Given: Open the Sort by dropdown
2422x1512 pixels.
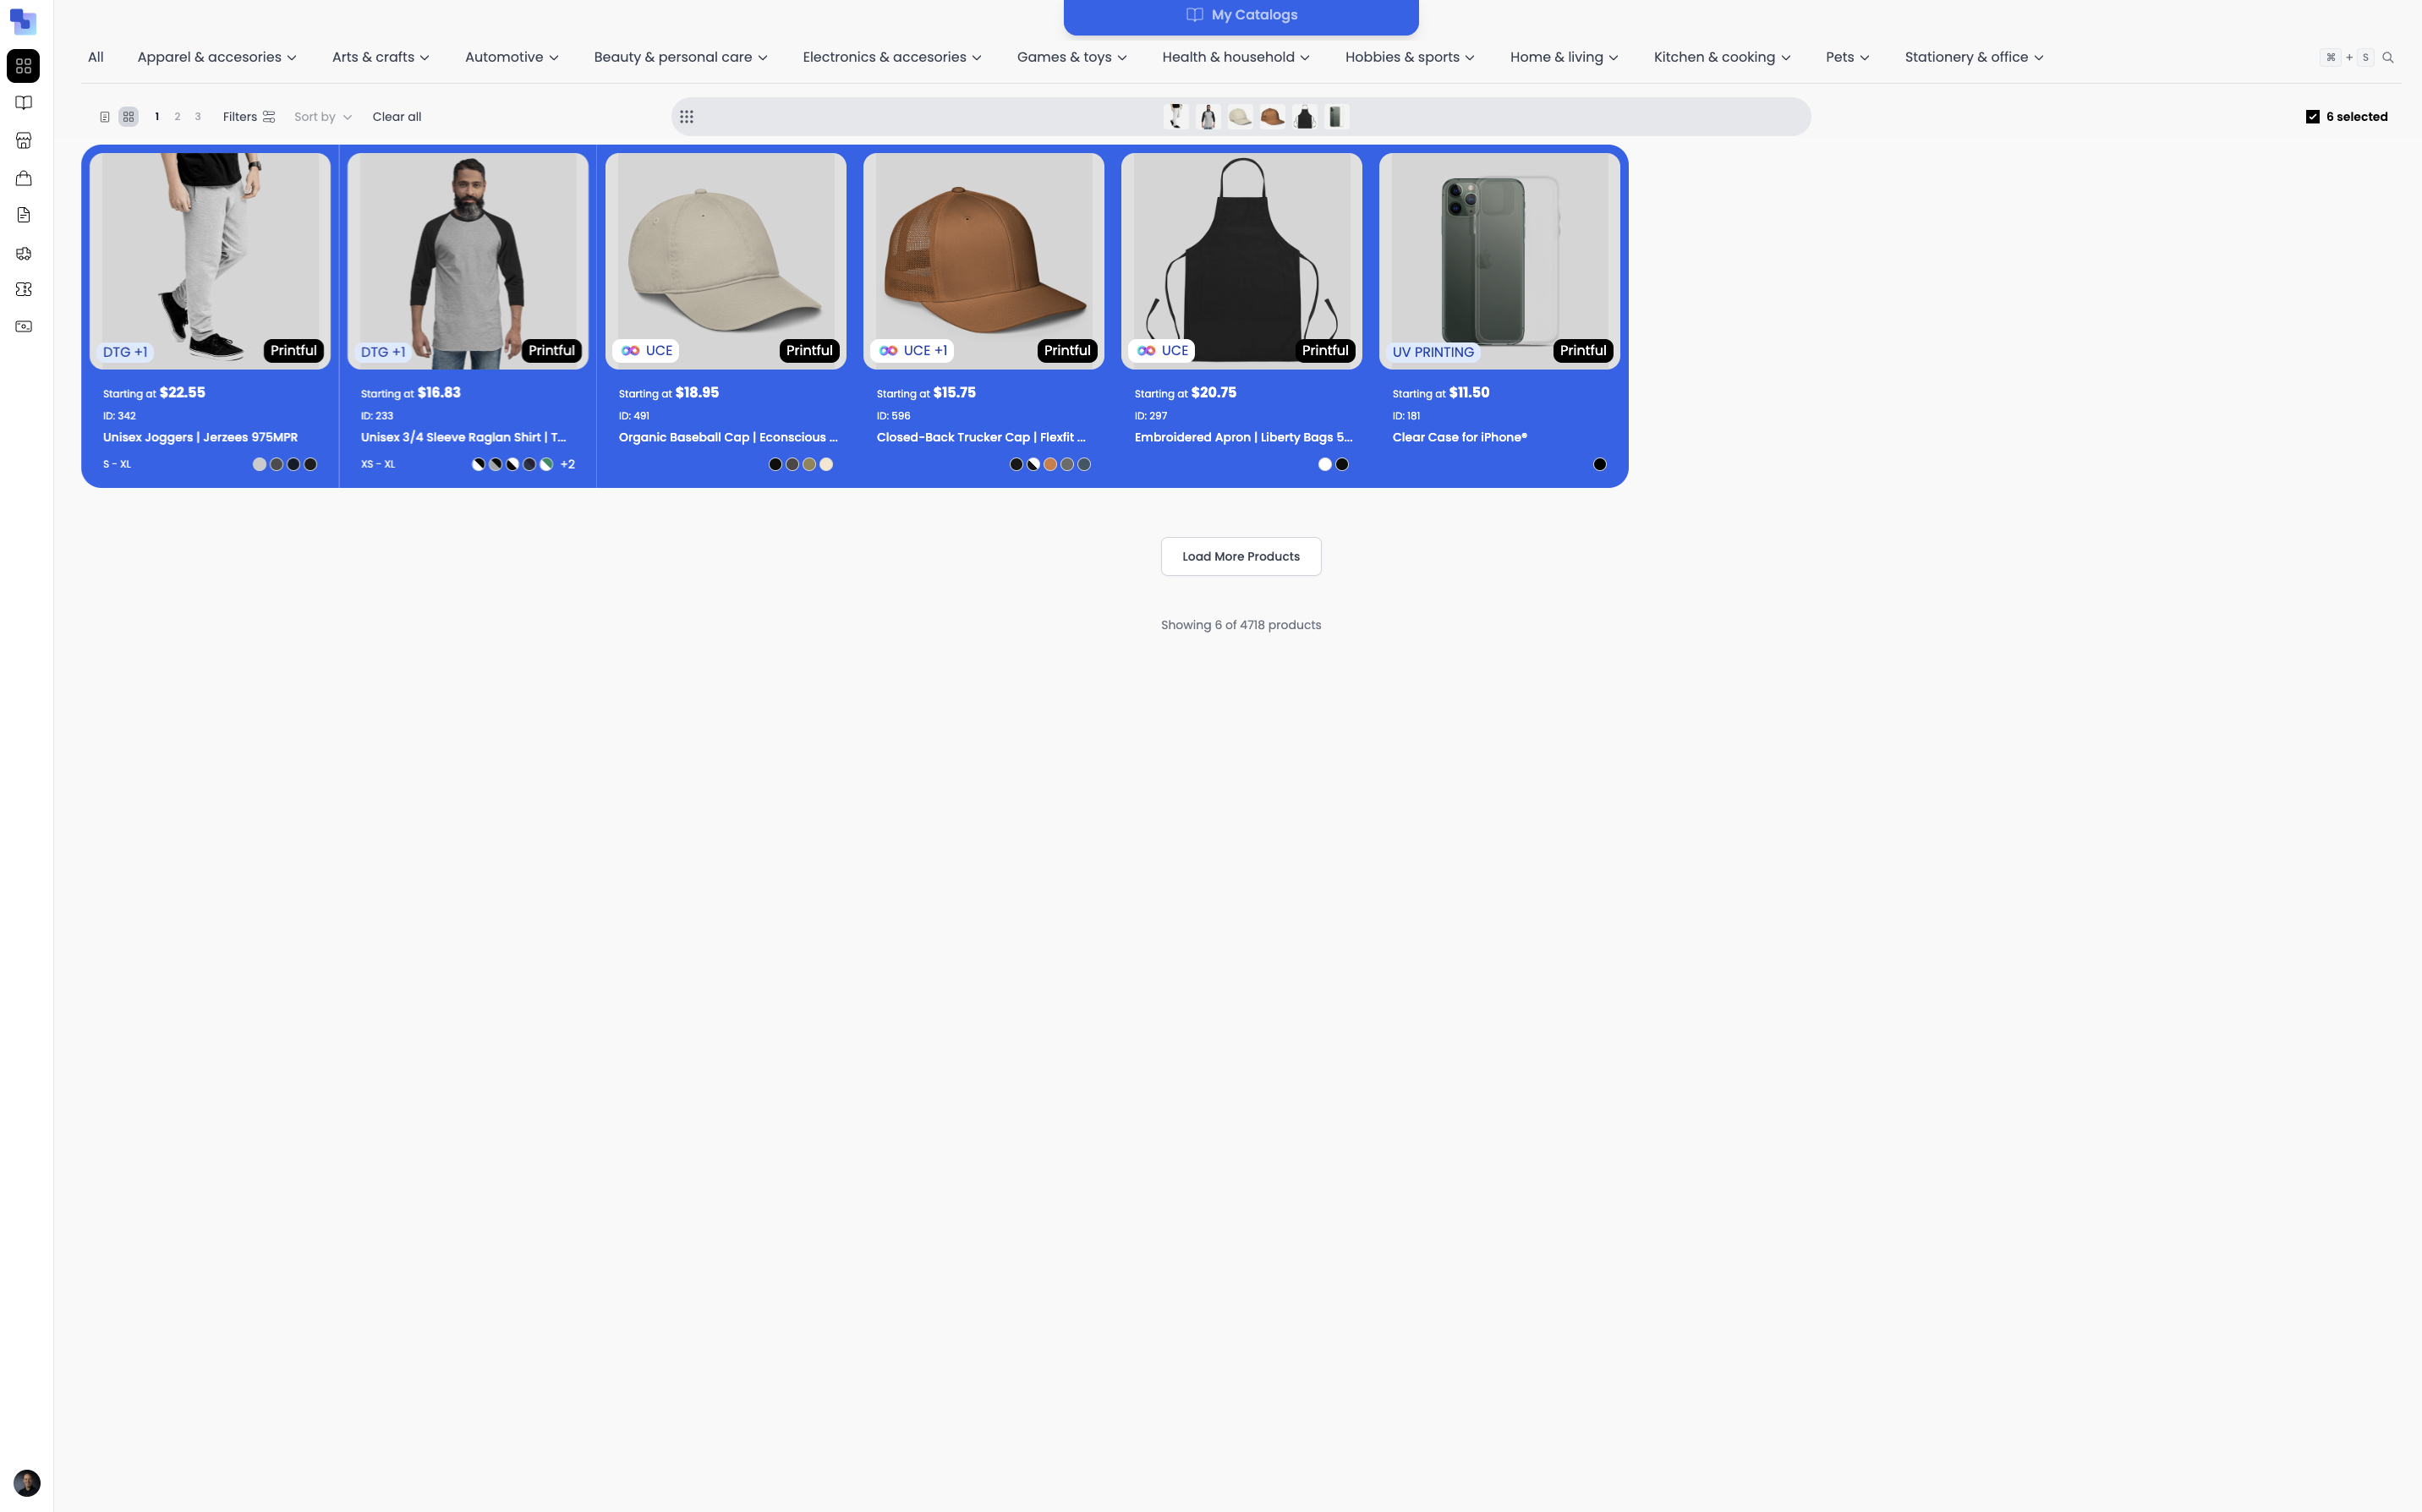Looking at the screenshot, I should click(322, 116).
